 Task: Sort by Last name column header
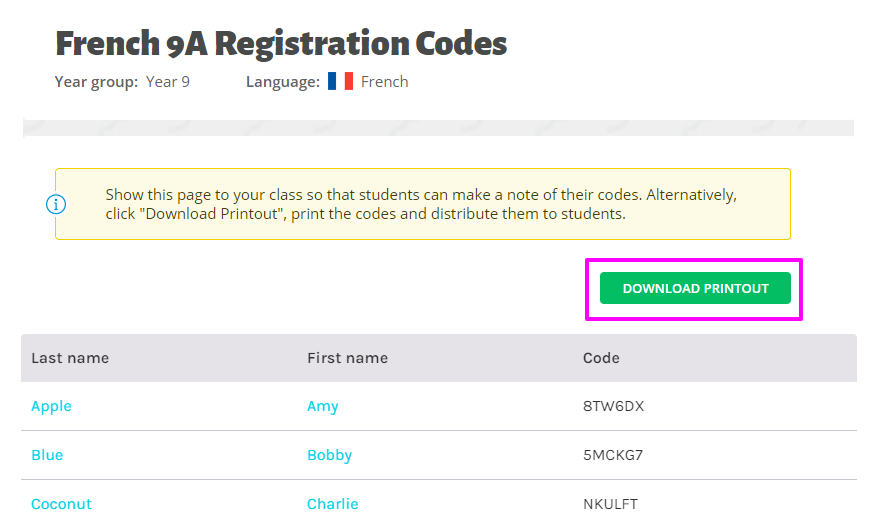pyautogui.click(x=70, y=358)
